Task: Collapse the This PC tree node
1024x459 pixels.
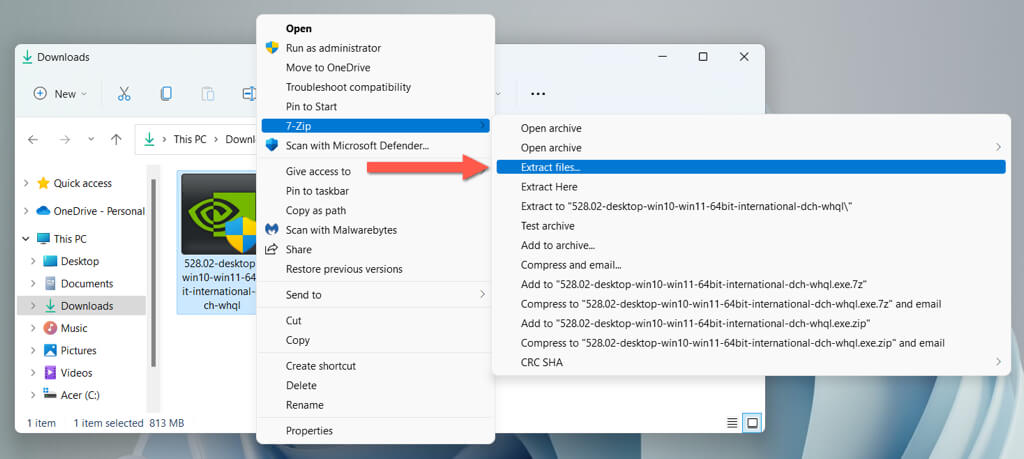Action: 26,239
